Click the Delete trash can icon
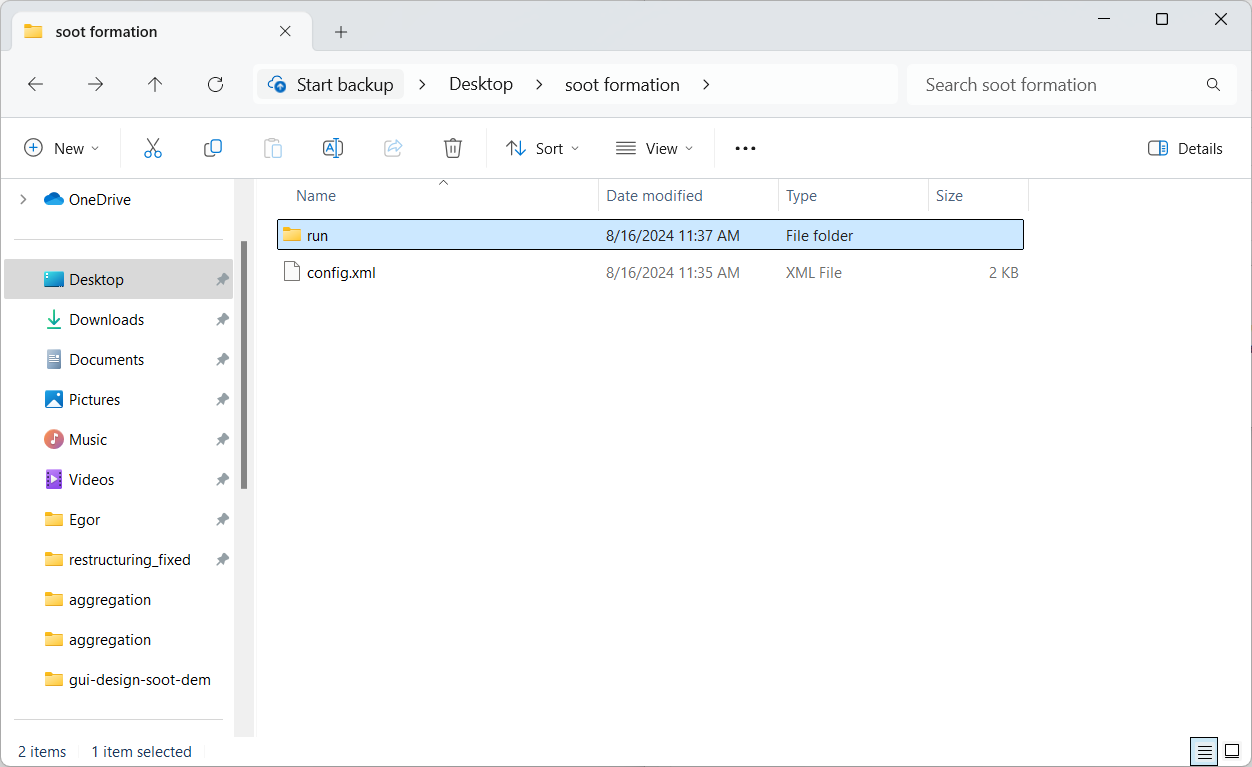Image resolution: width=1252 pixels, height=767 pixels. pyautogui.click(x=453, y=148)
